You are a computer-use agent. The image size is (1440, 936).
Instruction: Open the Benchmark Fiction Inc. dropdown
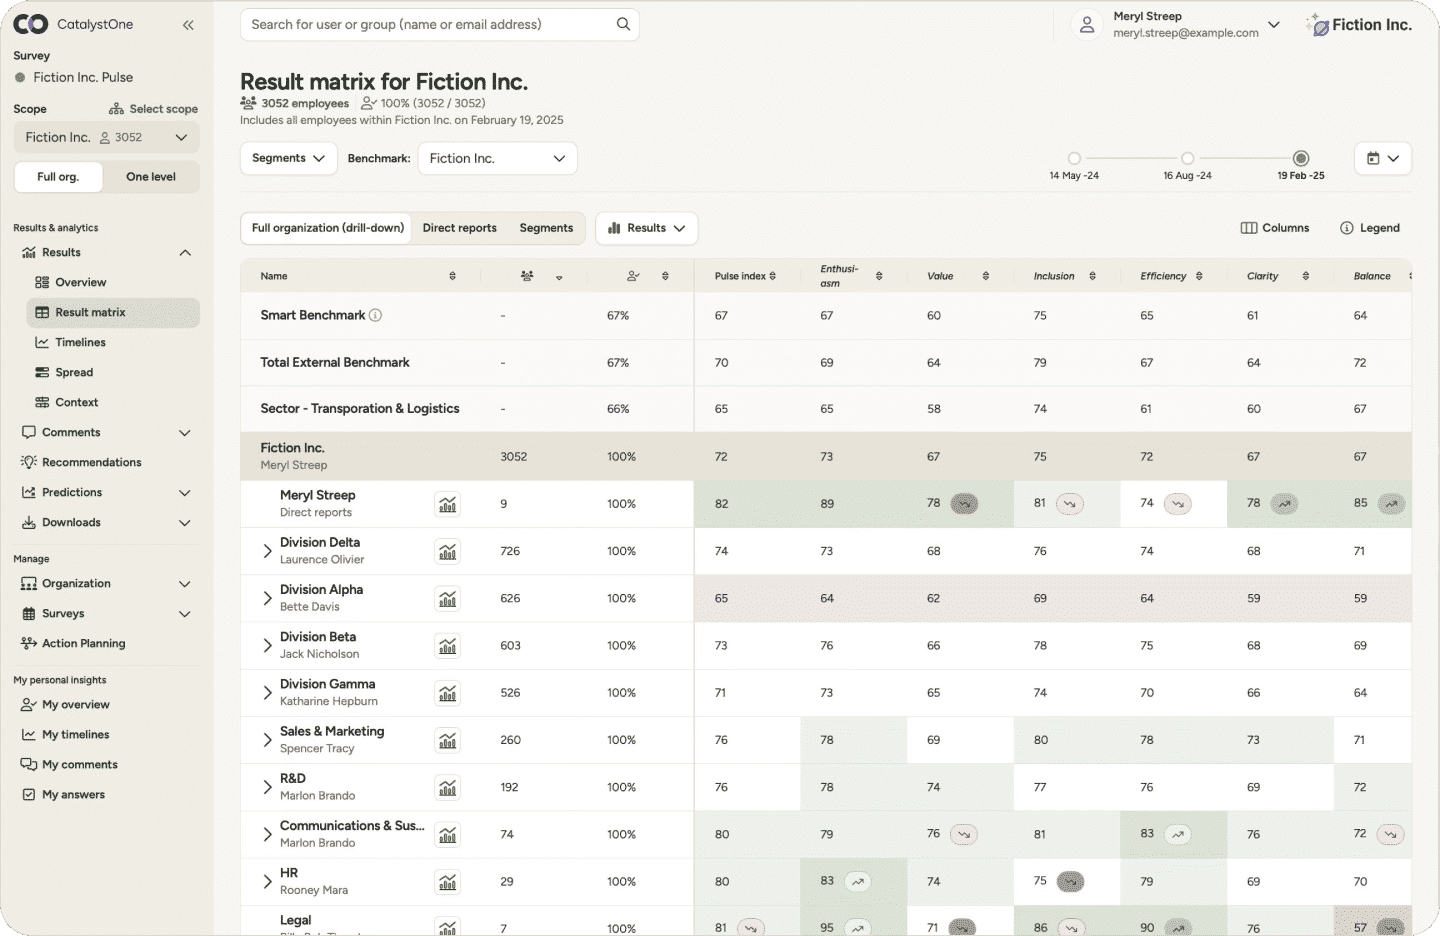pos(497,158)
